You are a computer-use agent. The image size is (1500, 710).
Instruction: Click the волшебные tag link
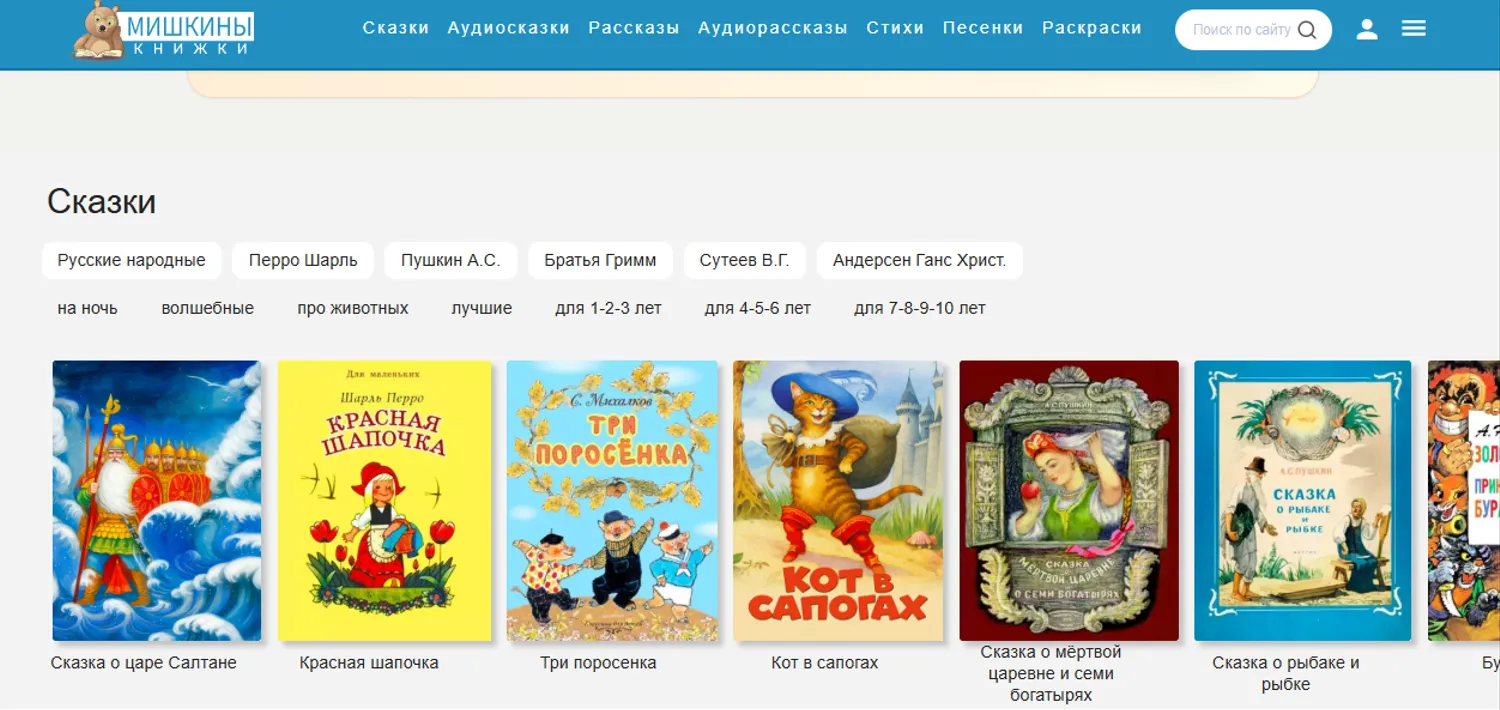[x=208, y=308]
